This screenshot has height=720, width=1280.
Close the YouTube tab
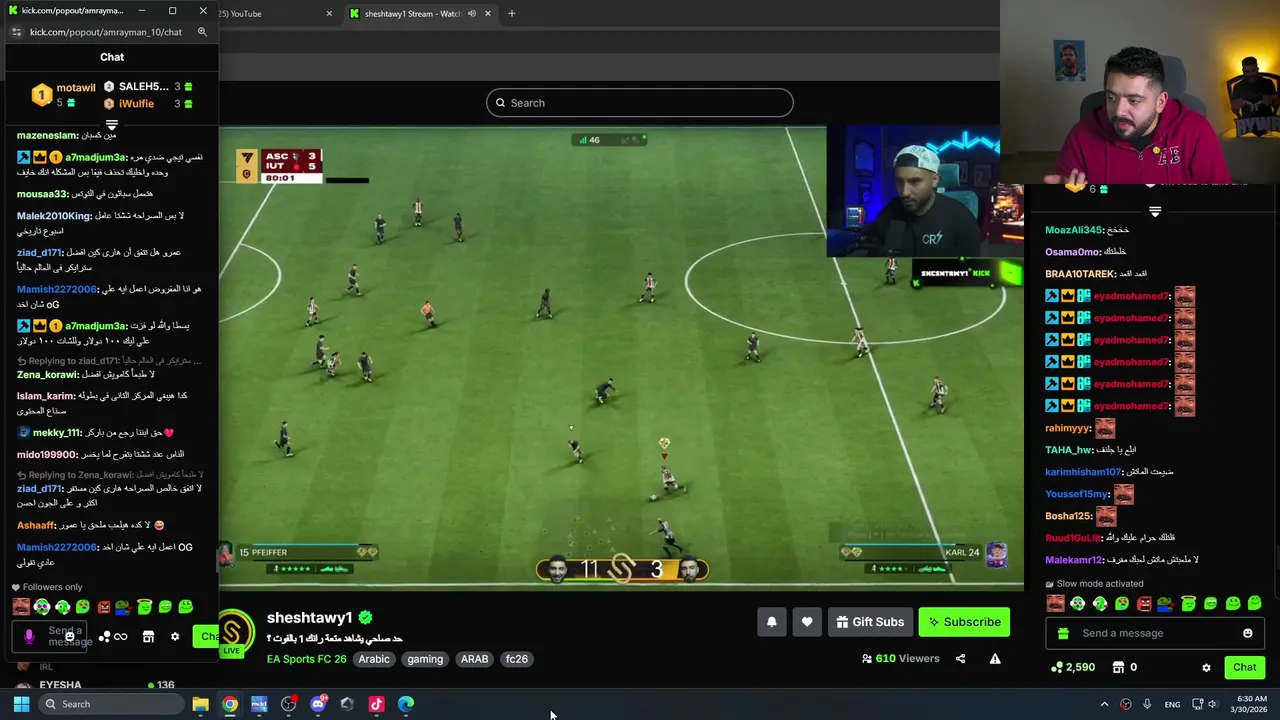pos(329,14)
